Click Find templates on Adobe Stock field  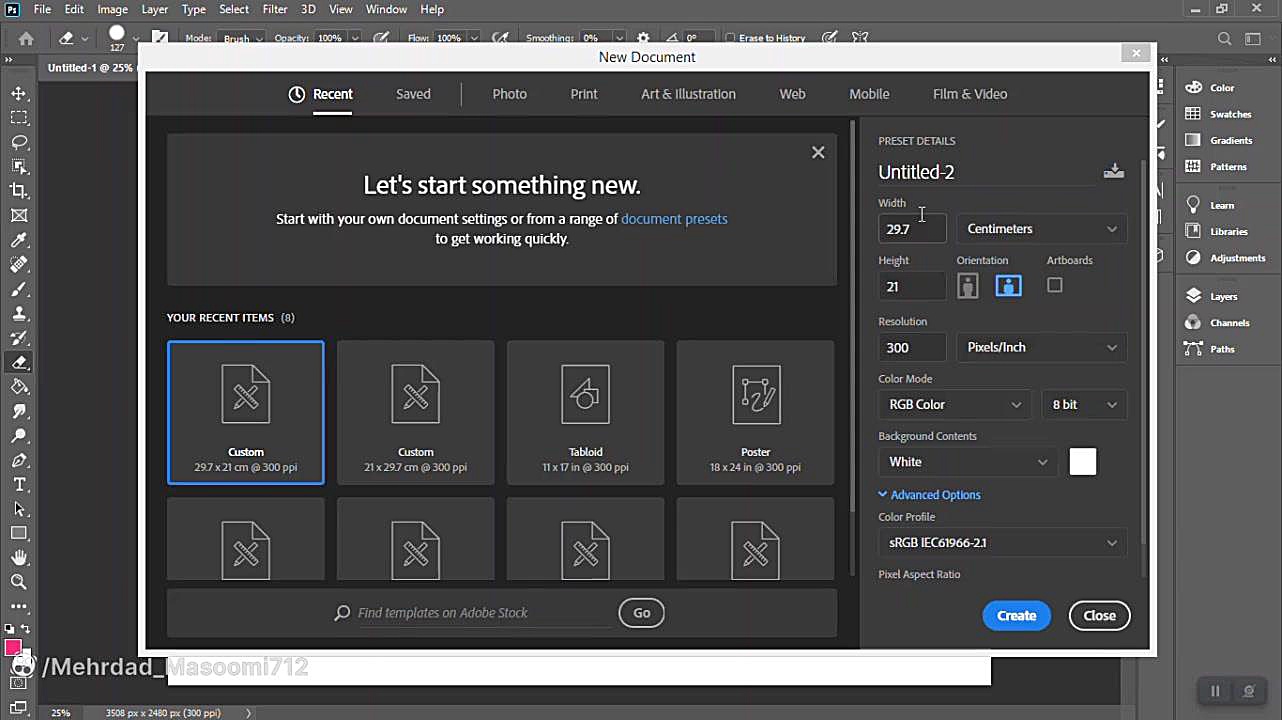[x=482, y=613]
